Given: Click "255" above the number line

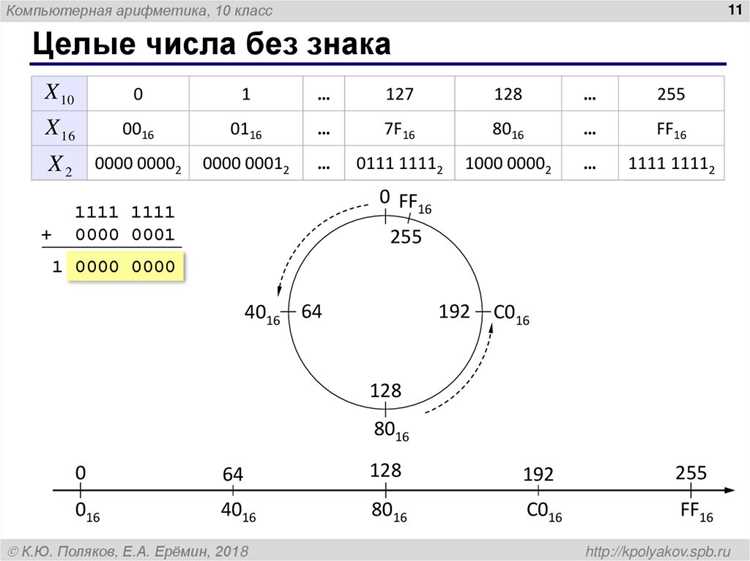Looking at the screenshot, I should tap(691, 473).
